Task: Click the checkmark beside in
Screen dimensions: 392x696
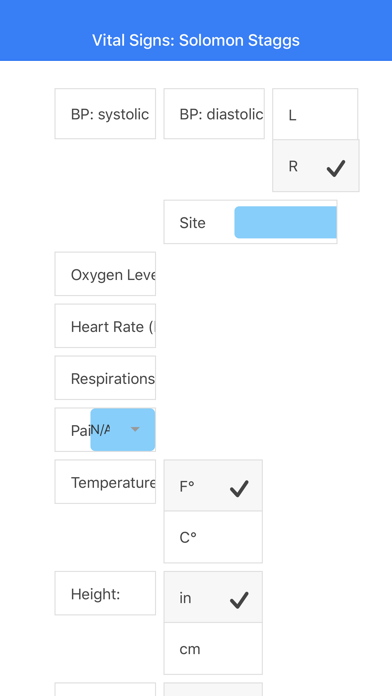Action: click(x=239, y=600)
